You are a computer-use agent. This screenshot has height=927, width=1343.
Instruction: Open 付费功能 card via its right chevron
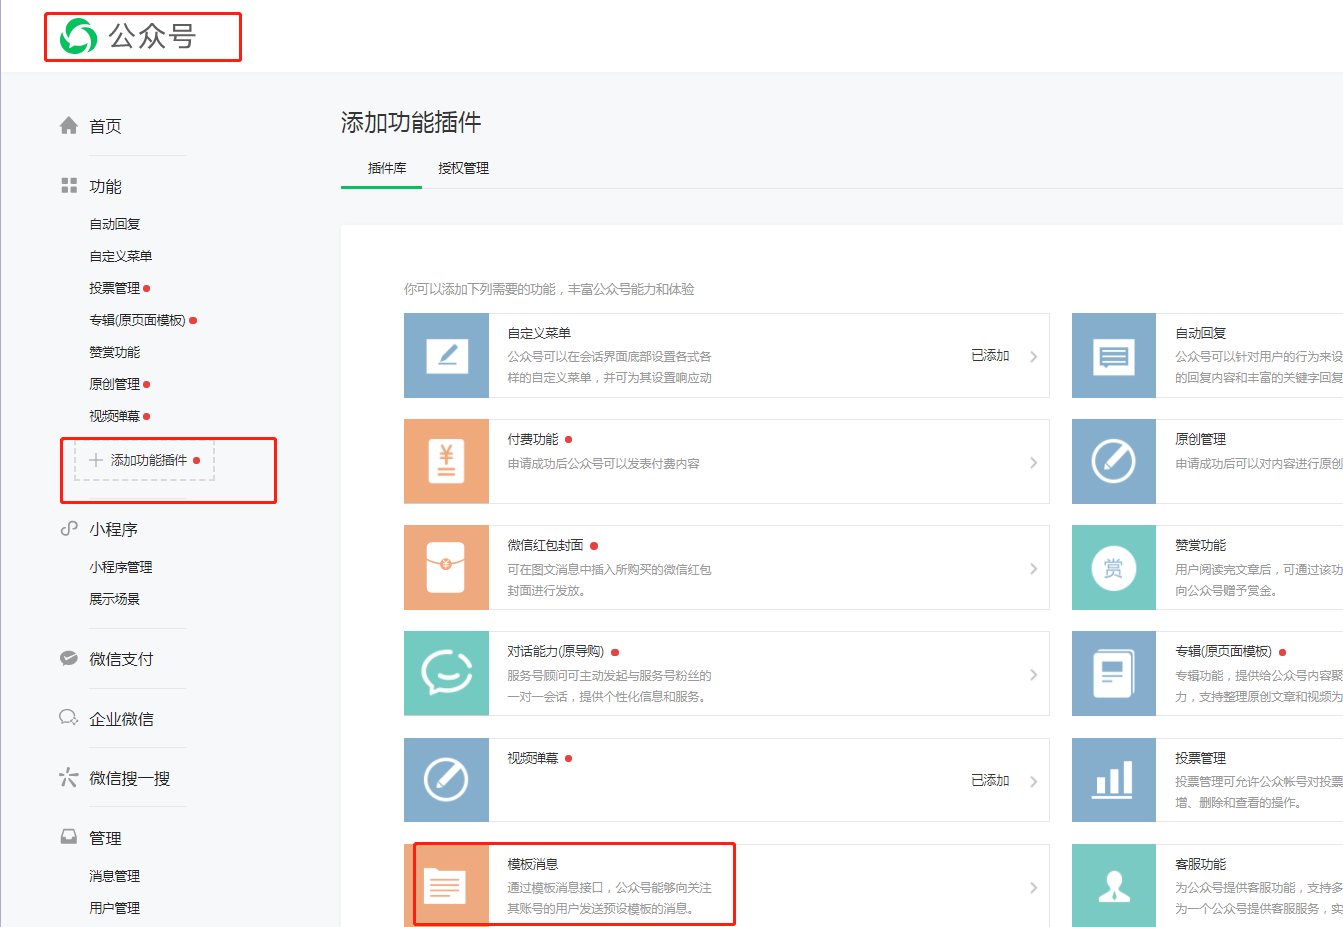click(x=1033, y=462)
